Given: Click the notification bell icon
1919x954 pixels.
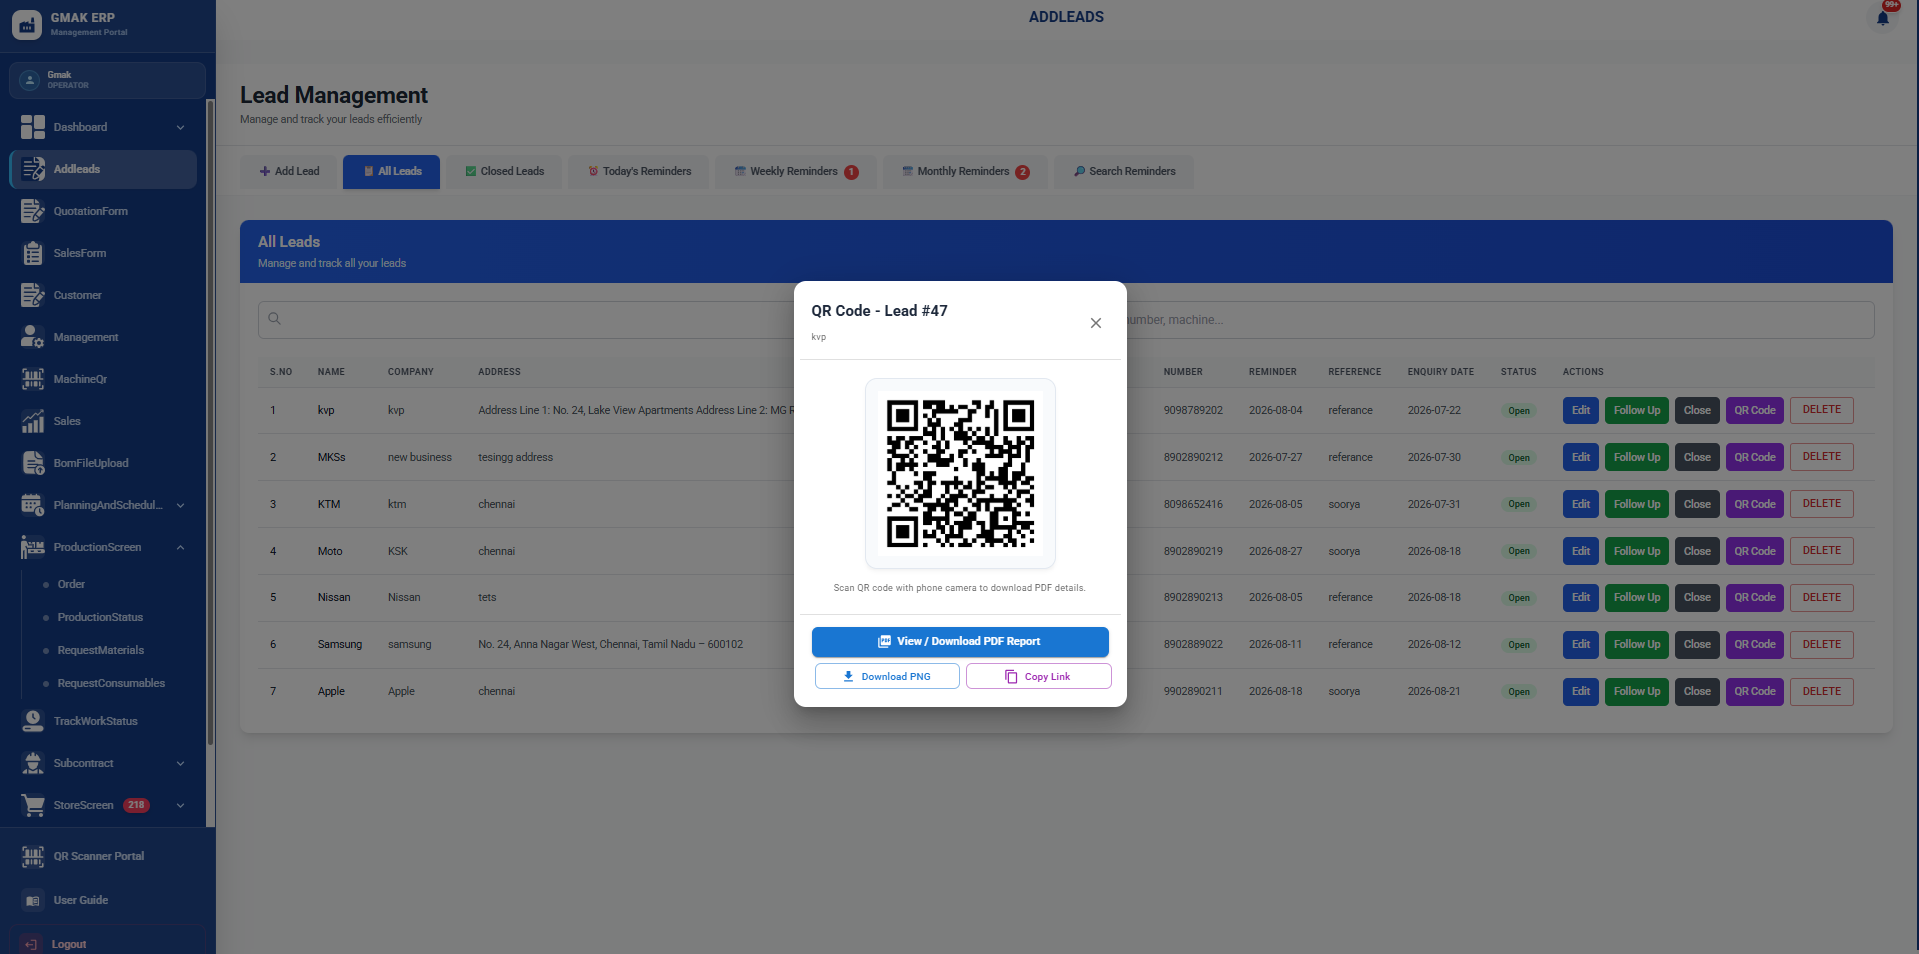Looking at the screenshot, I should pos(1882,18).
